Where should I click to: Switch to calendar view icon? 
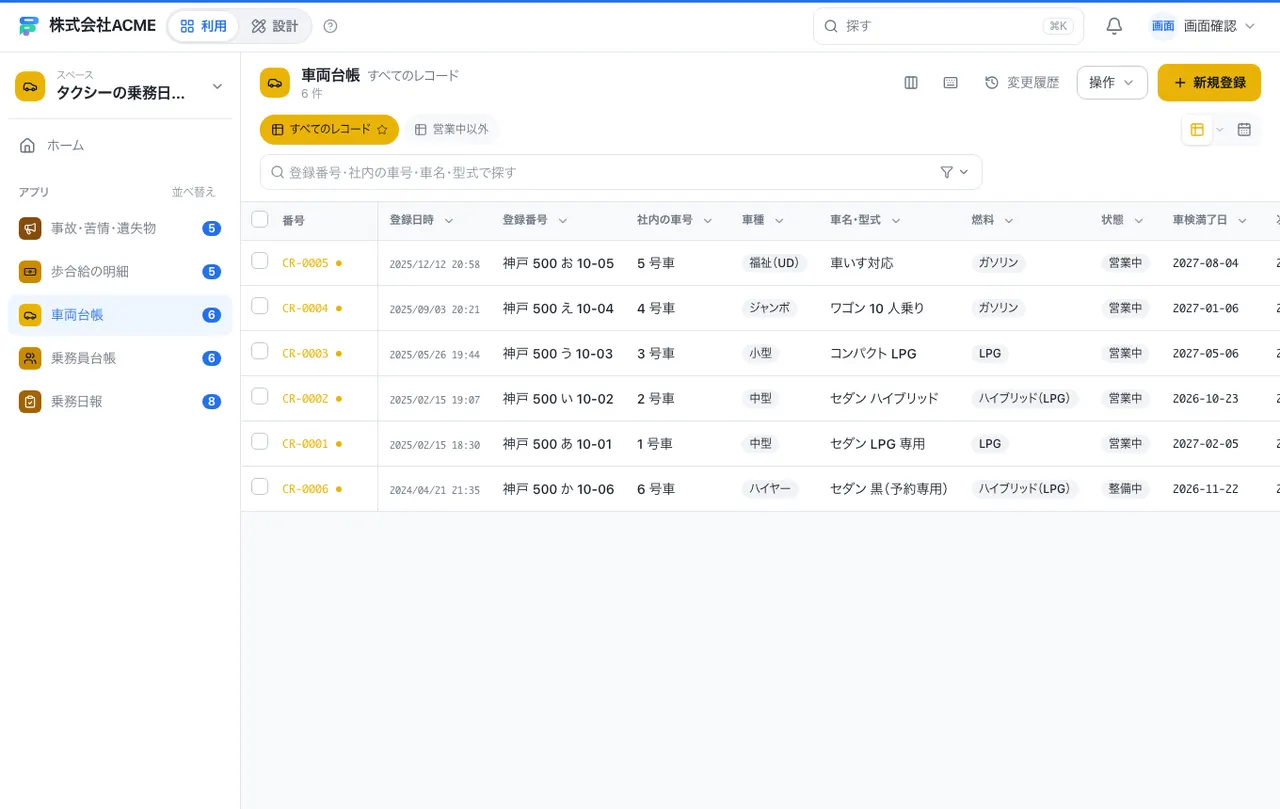pyautogui.click(x=1244, y=129)
